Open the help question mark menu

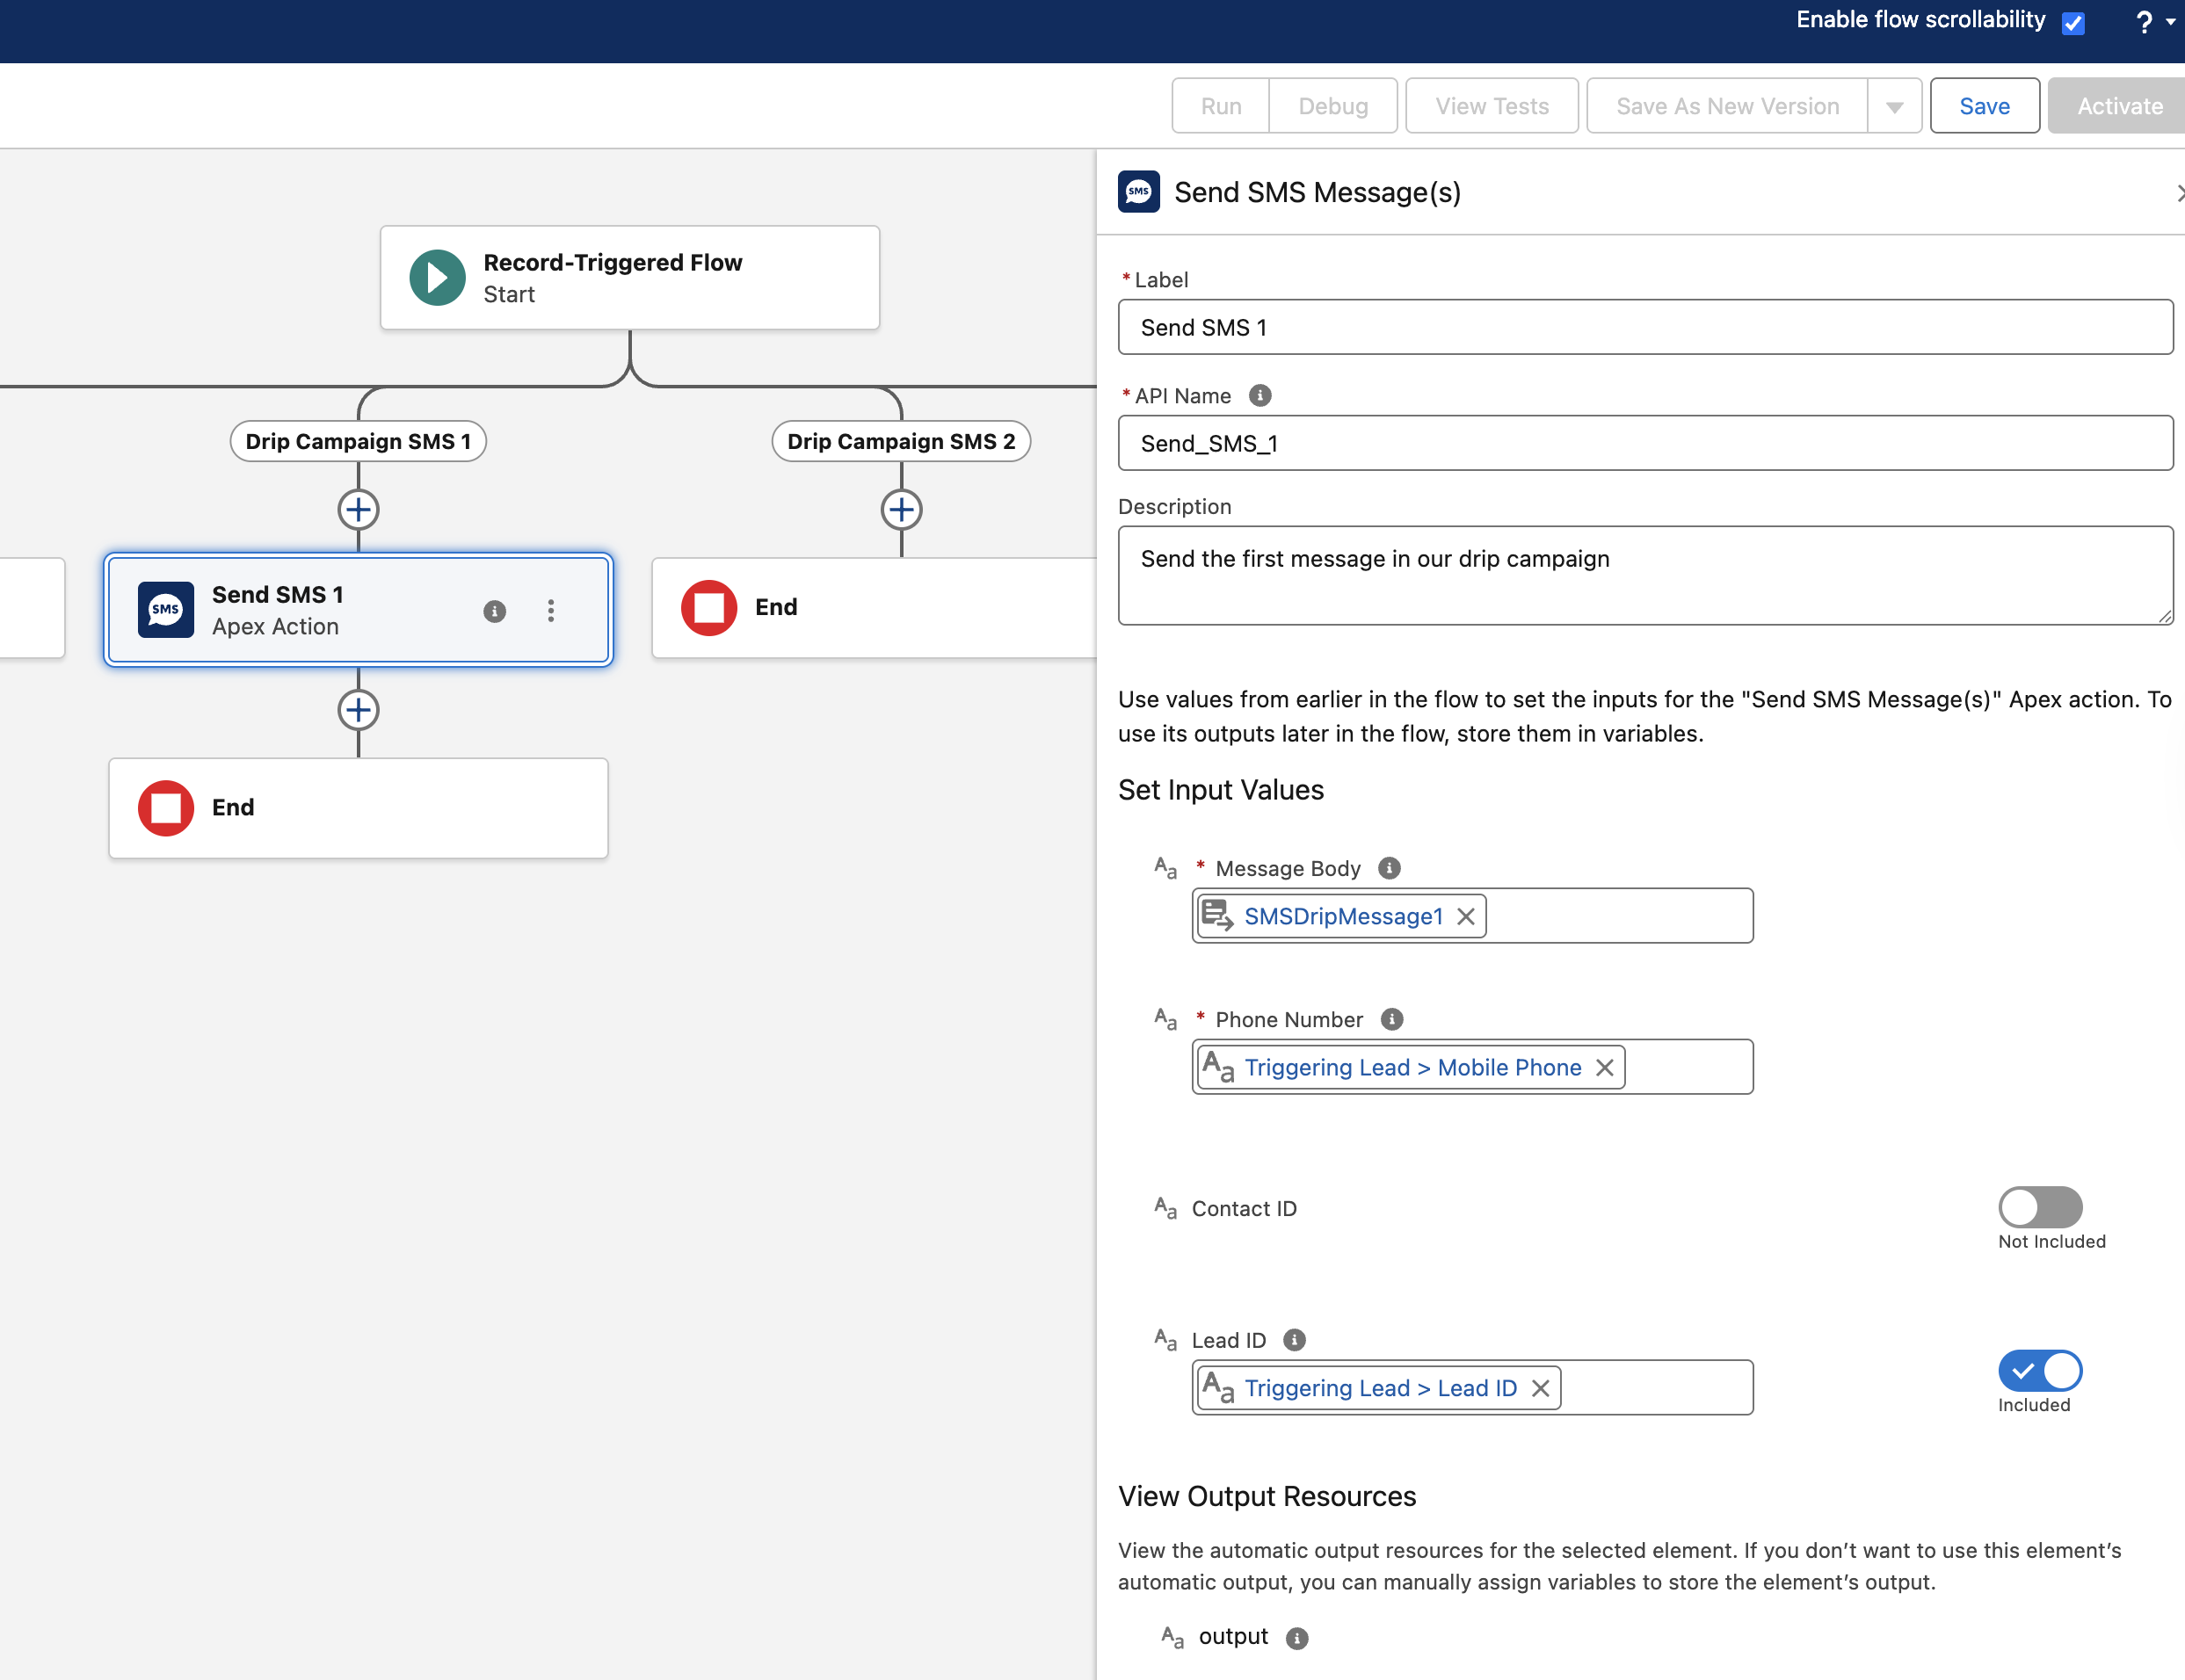pyautogui.click(x=2144, y=22)
